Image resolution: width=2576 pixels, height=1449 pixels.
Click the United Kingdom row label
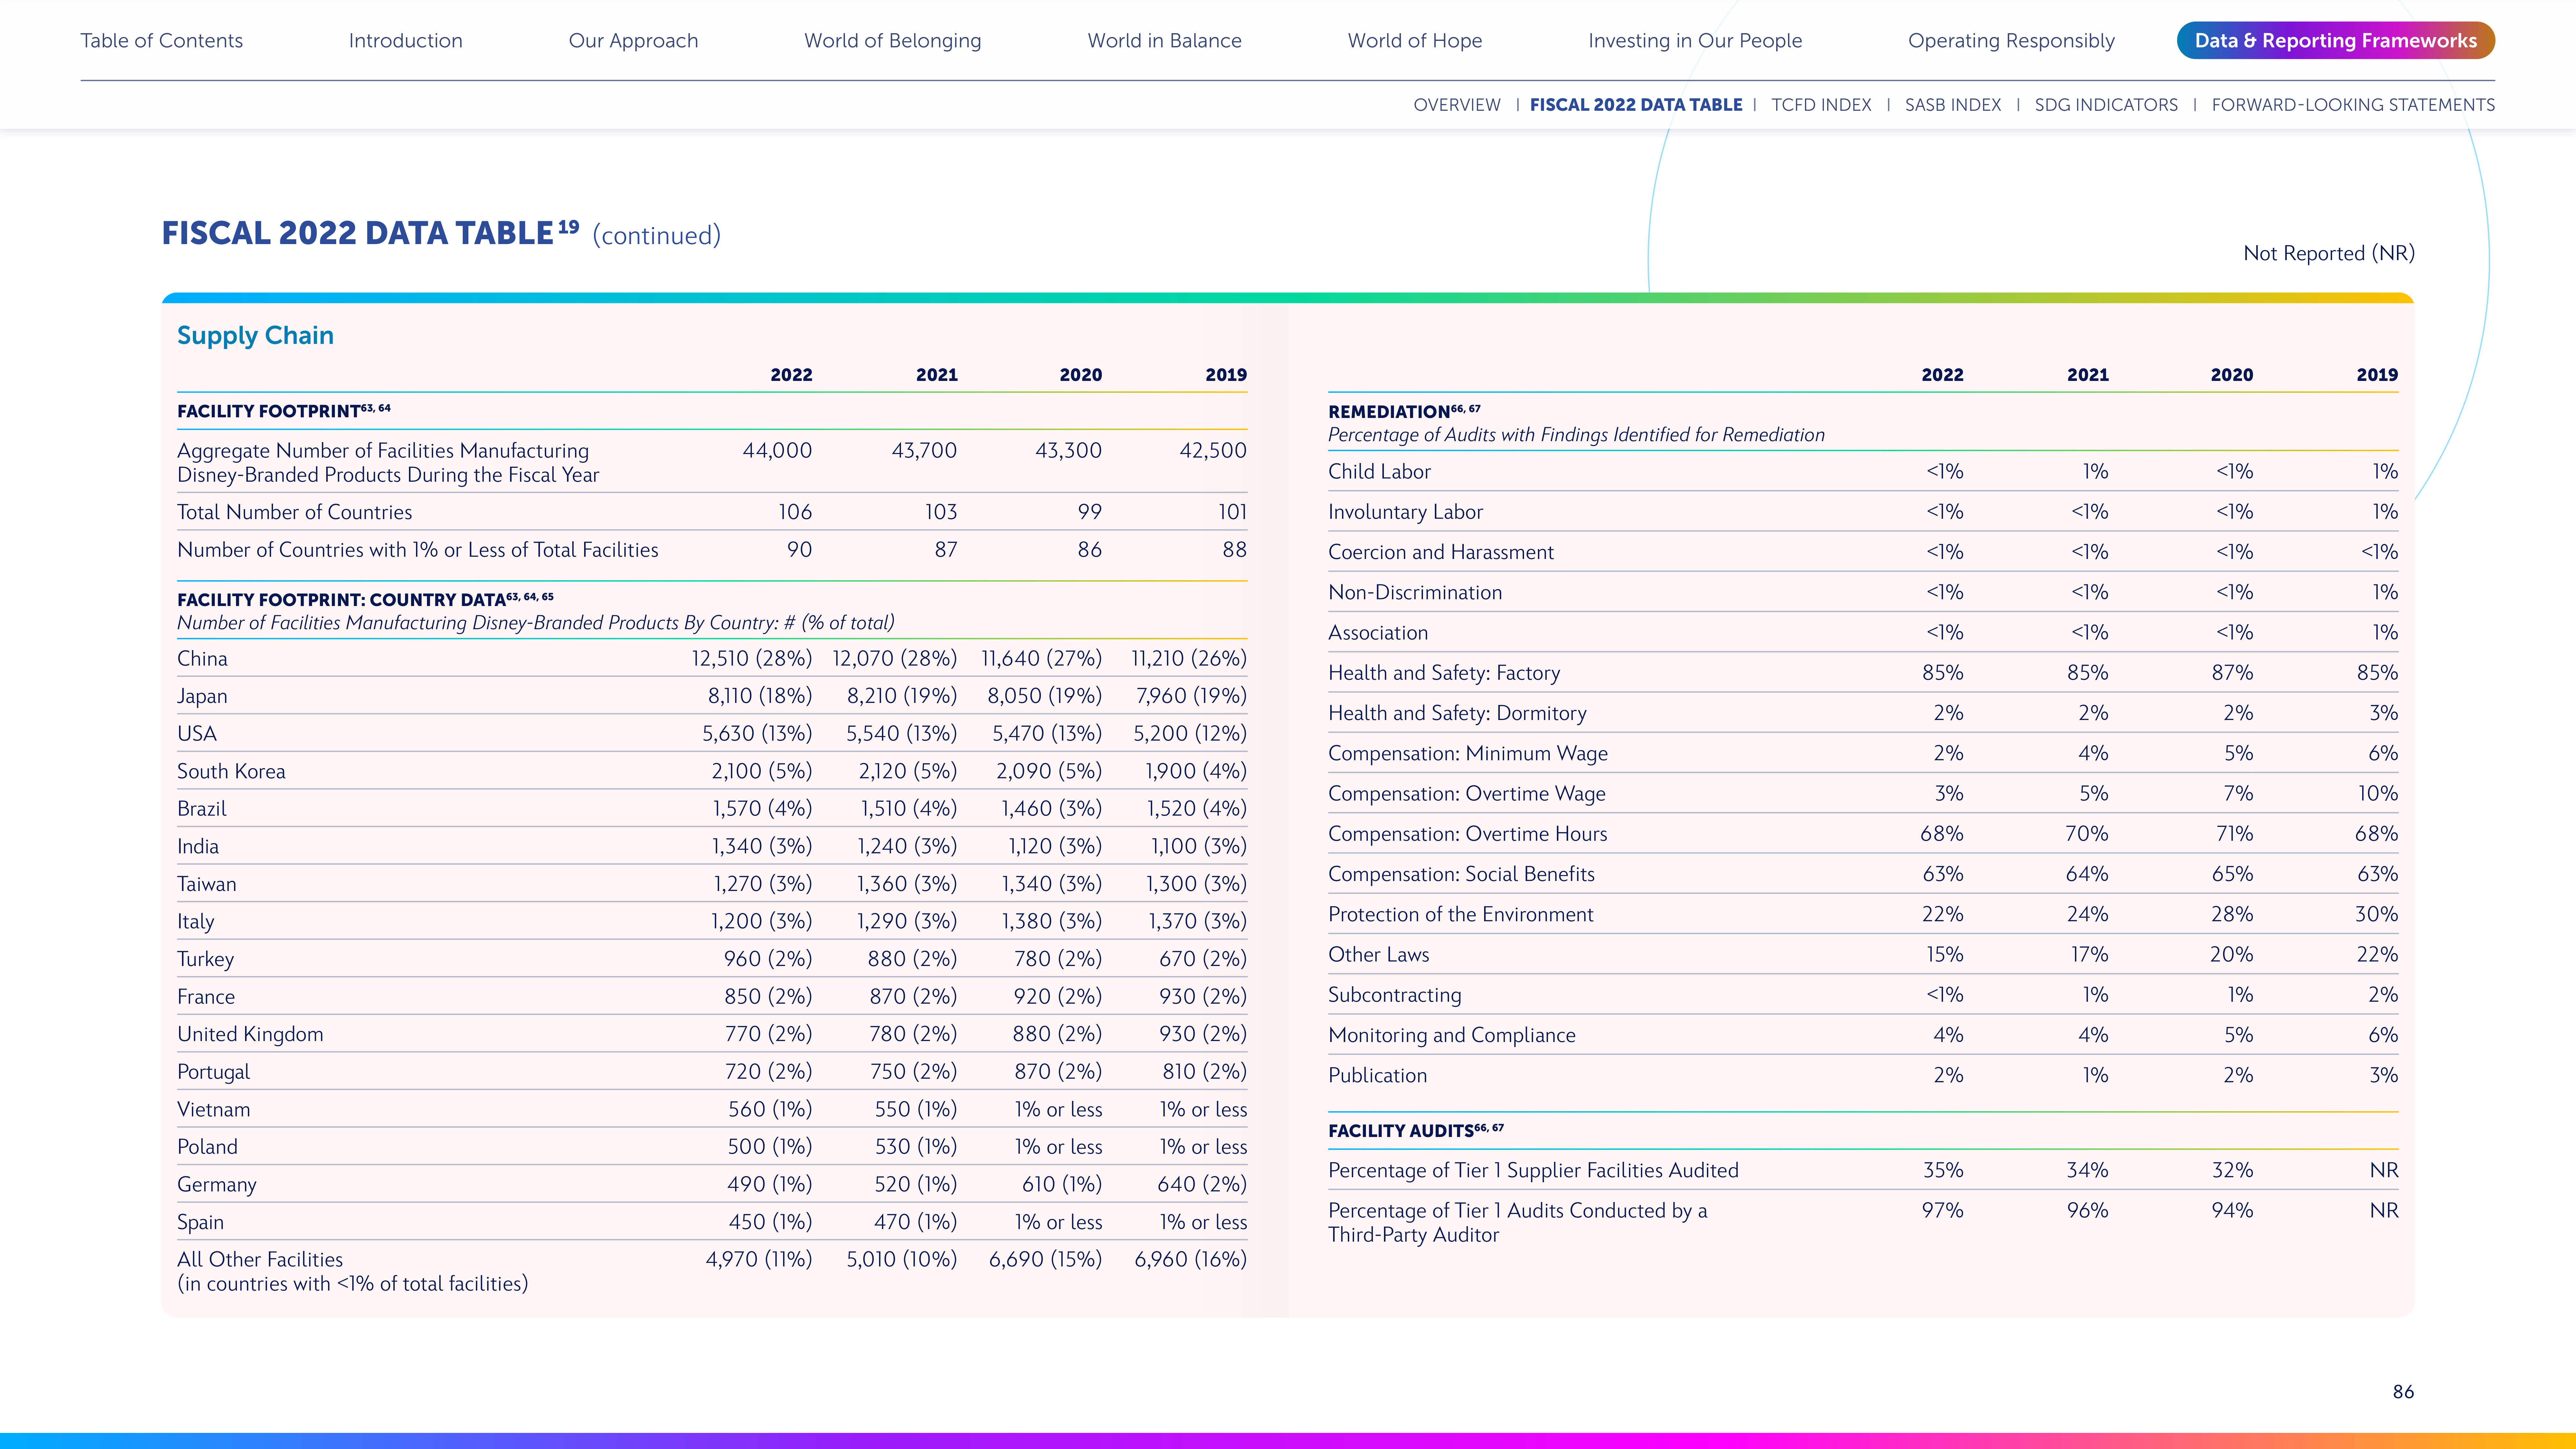pyautogui.click(x=250, y=1034)
